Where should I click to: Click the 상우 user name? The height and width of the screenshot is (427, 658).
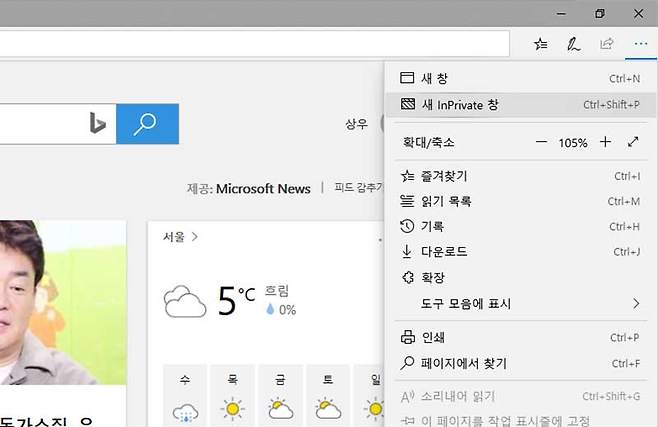(x=356, y=124)
